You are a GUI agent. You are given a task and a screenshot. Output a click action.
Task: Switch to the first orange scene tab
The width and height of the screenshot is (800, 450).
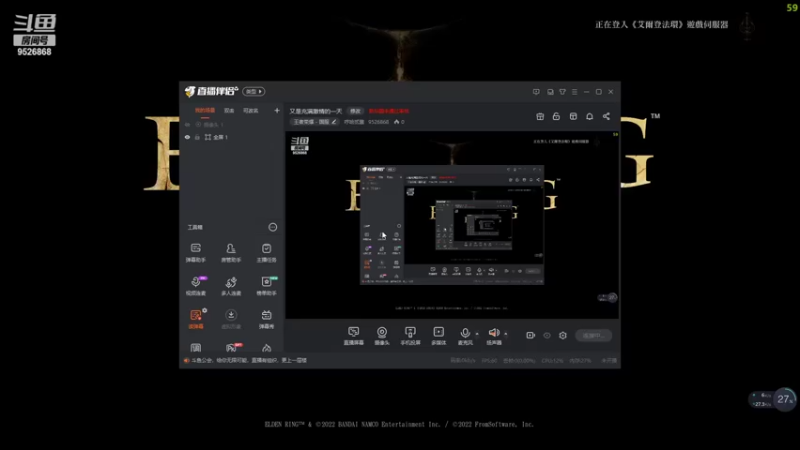pyautogui.click(x=205, y=111)
